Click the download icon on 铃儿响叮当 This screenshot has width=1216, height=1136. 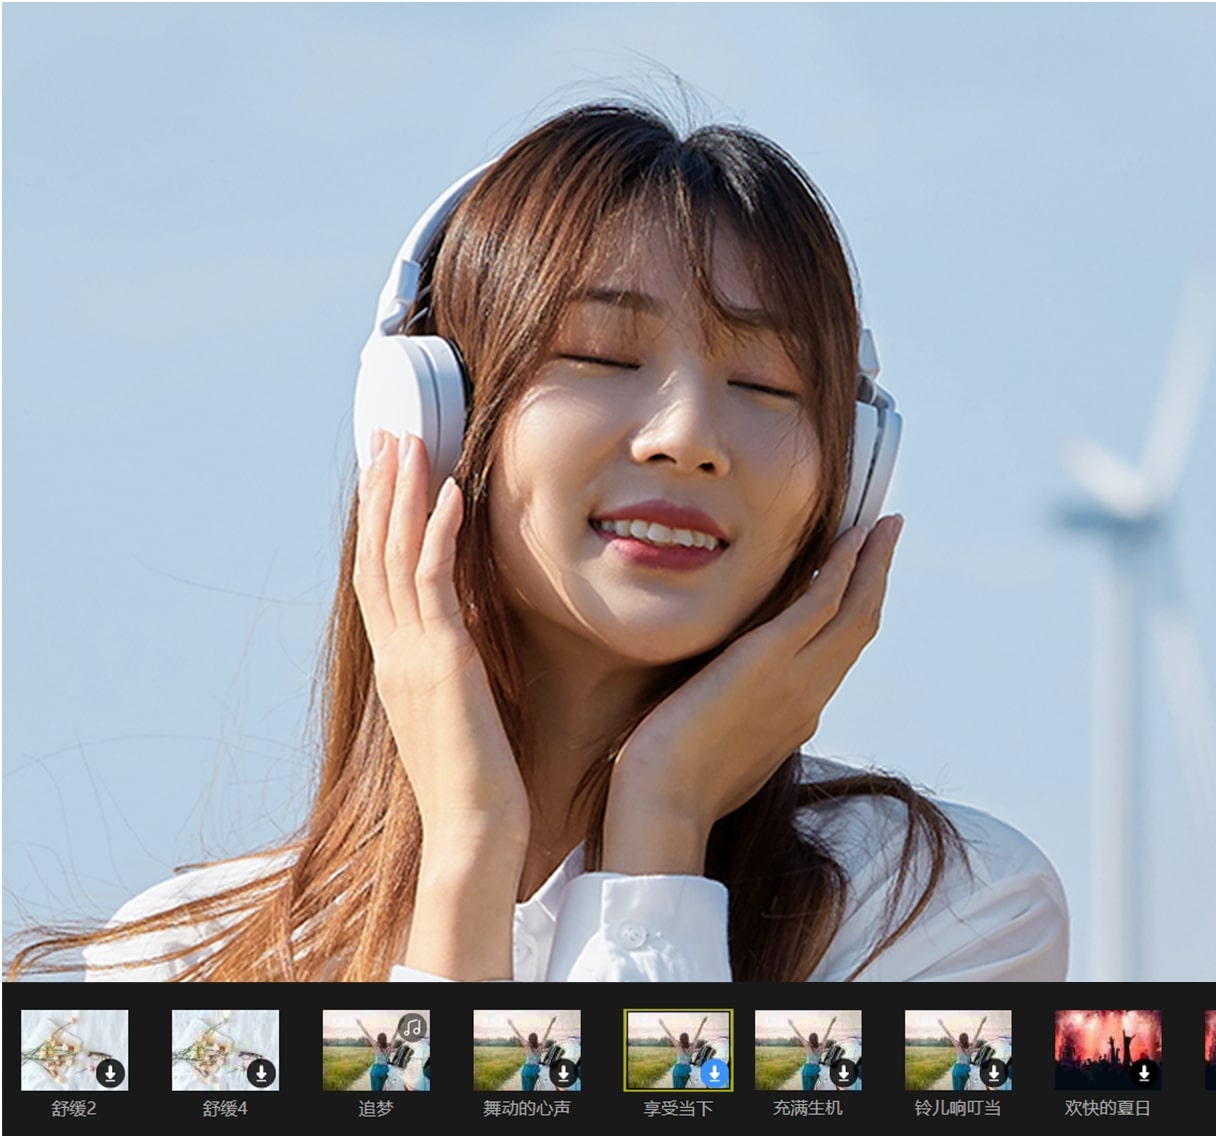pos(994,1074)
